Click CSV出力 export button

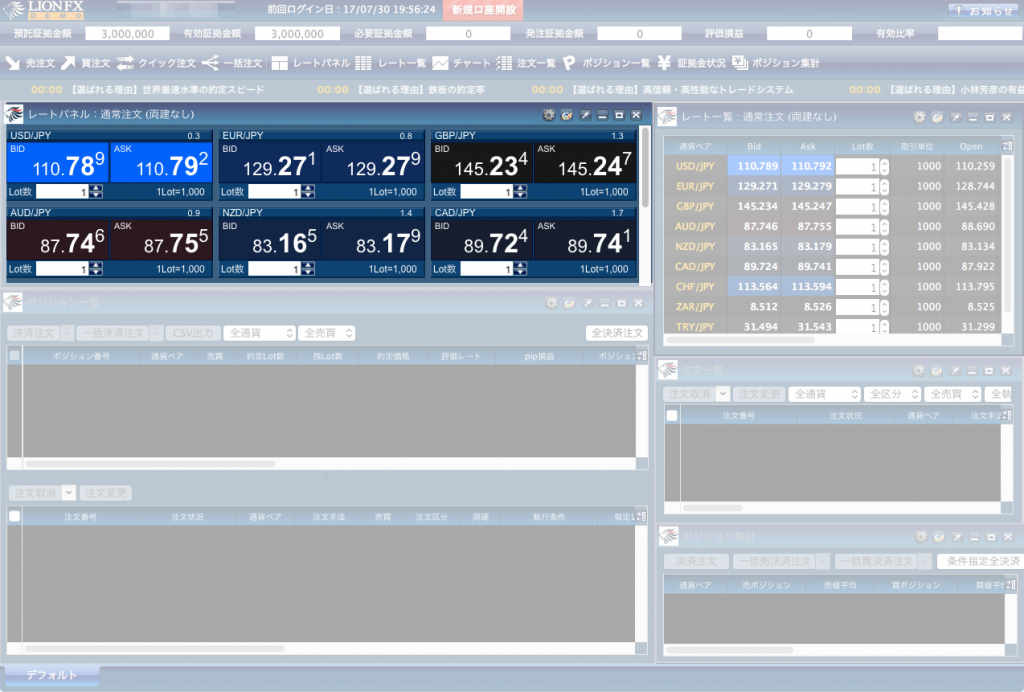[193, 333]
